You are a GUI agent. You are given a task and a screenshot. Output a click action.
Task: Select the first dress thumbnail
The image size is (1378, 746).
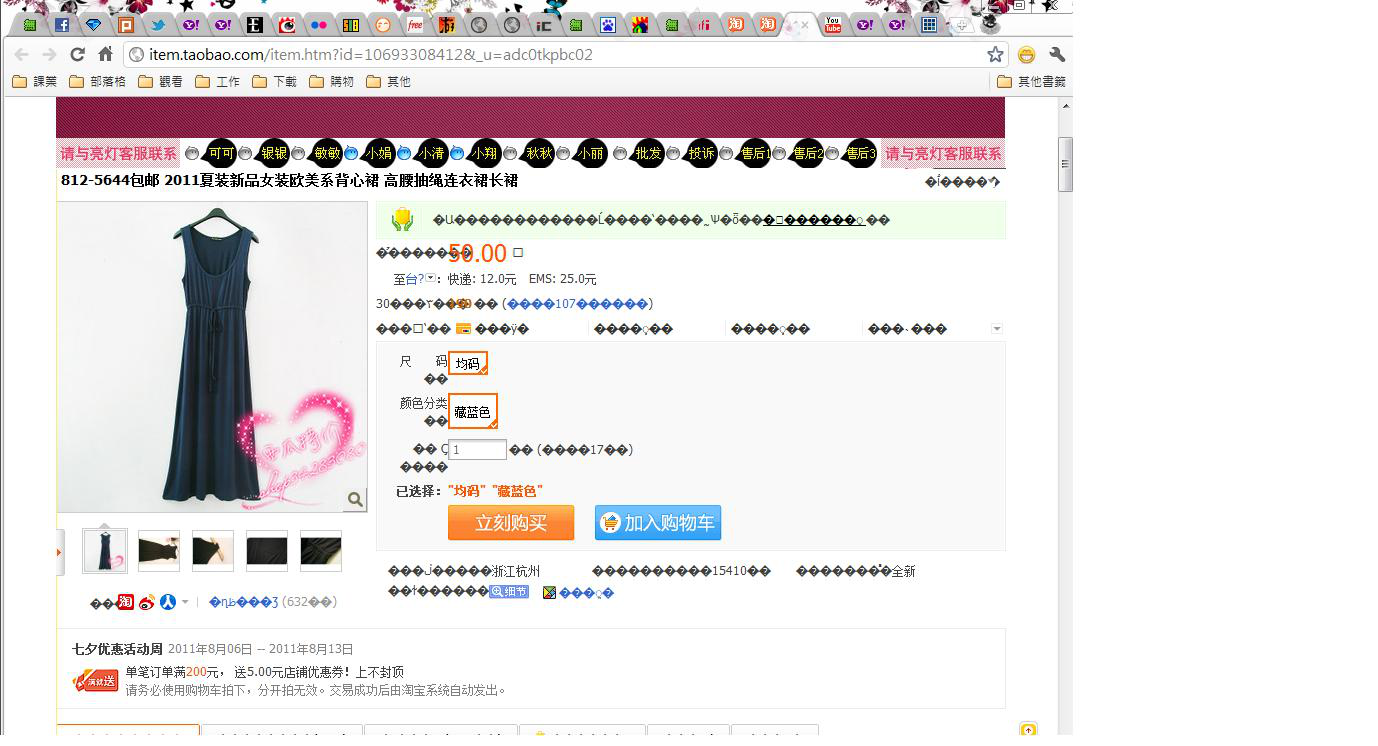105,551
